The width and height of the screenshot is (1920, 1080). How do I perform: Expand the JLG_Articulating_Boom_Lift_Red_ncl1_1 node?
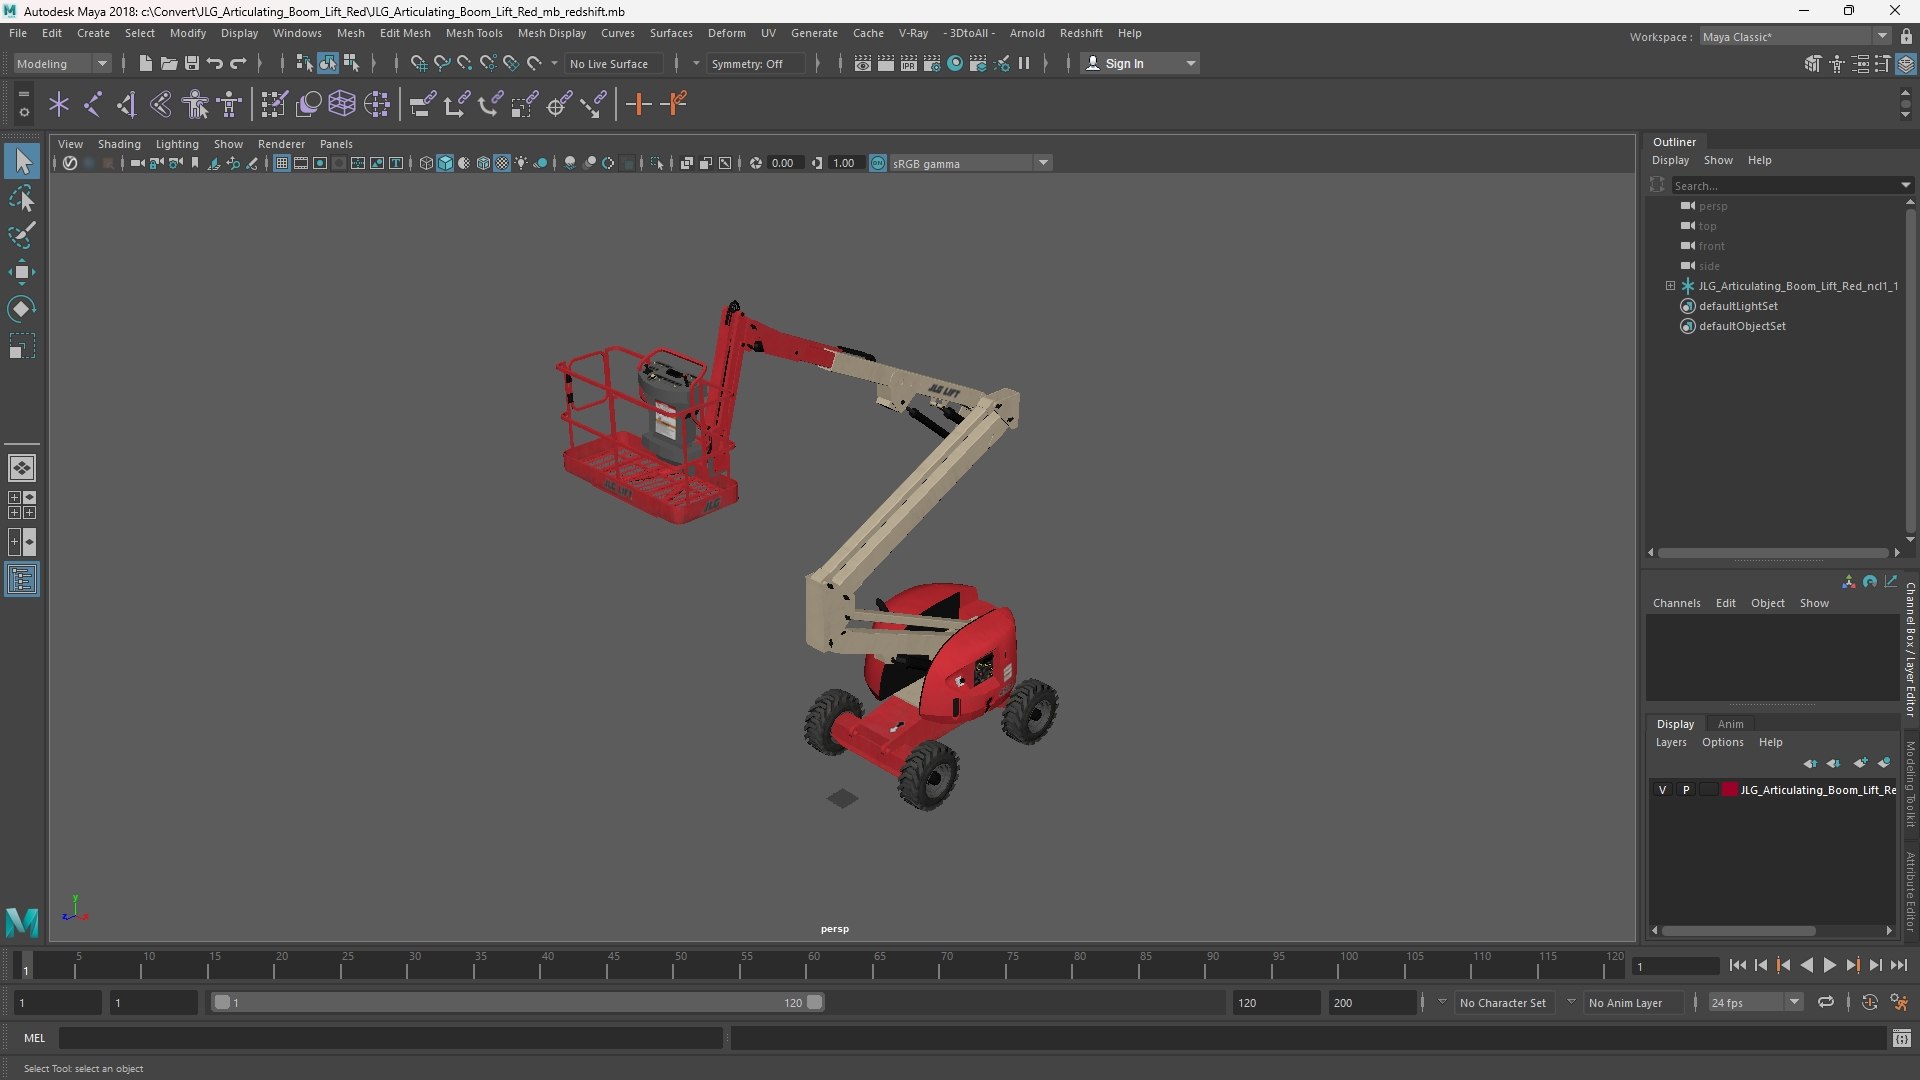pos(1670,286)
